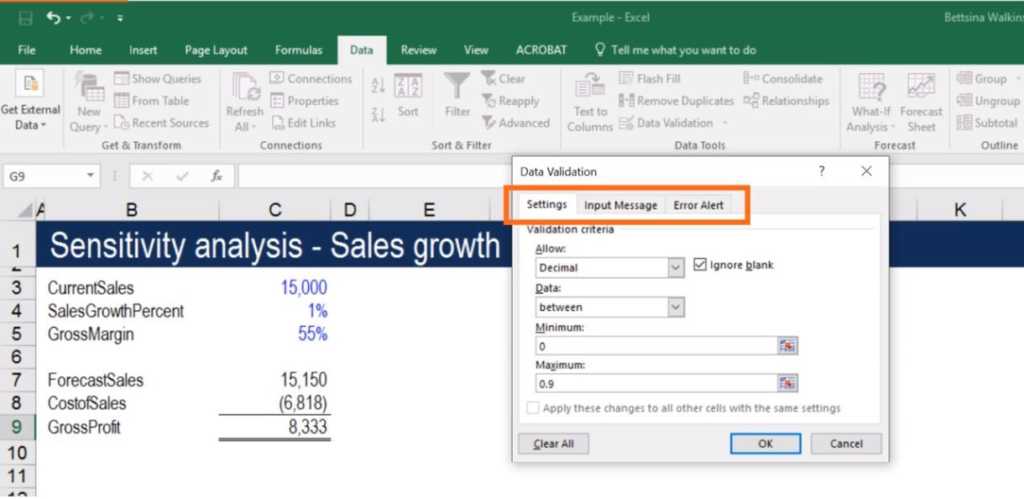Open the Data dropdown showing between
This screenshot has height=499, width=1024.
tap(609, 307)
